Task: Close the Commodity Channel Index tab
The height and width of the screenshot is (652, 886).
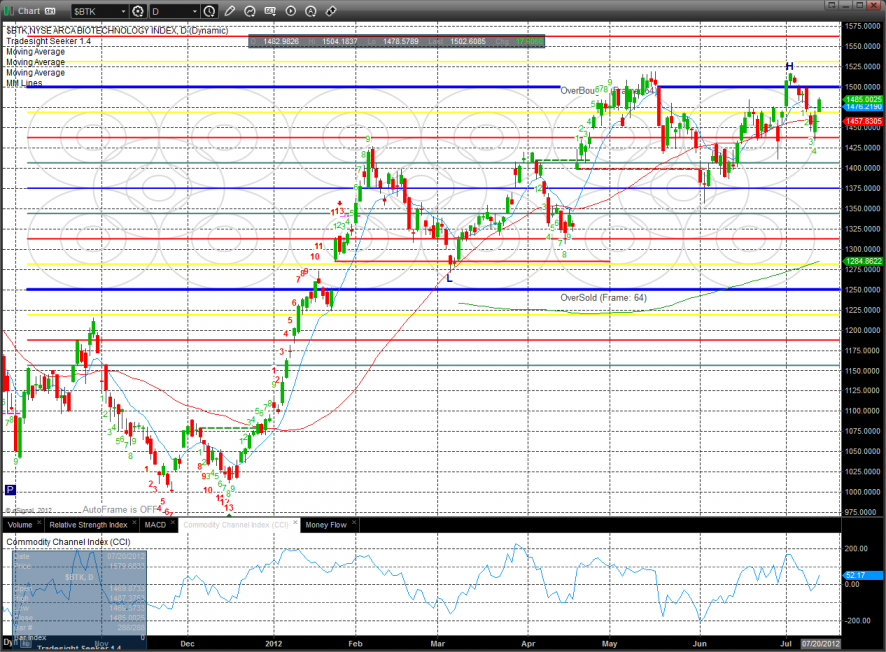Action: 294,524
